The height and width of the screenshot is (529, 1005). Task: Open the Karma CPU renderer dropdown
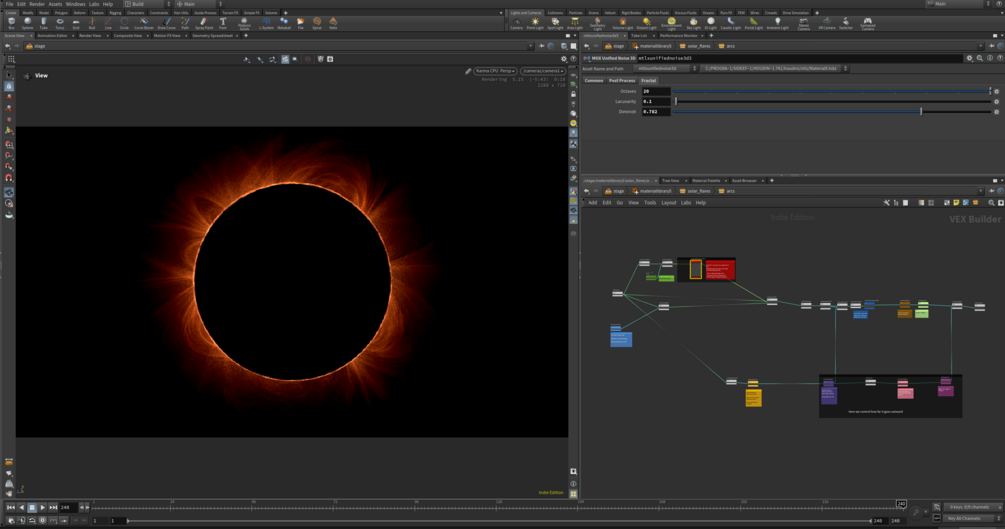click(495, 71)
